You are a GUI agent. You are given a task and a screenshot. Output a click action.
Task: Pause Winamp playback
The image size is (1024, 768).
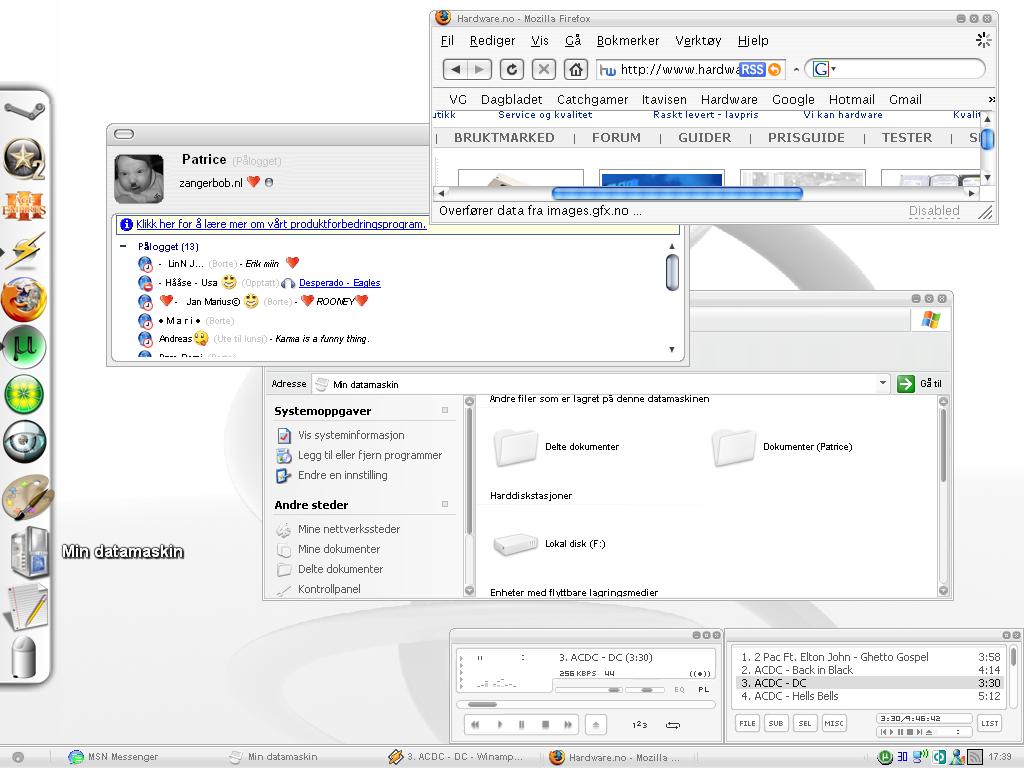pos(522,724)
